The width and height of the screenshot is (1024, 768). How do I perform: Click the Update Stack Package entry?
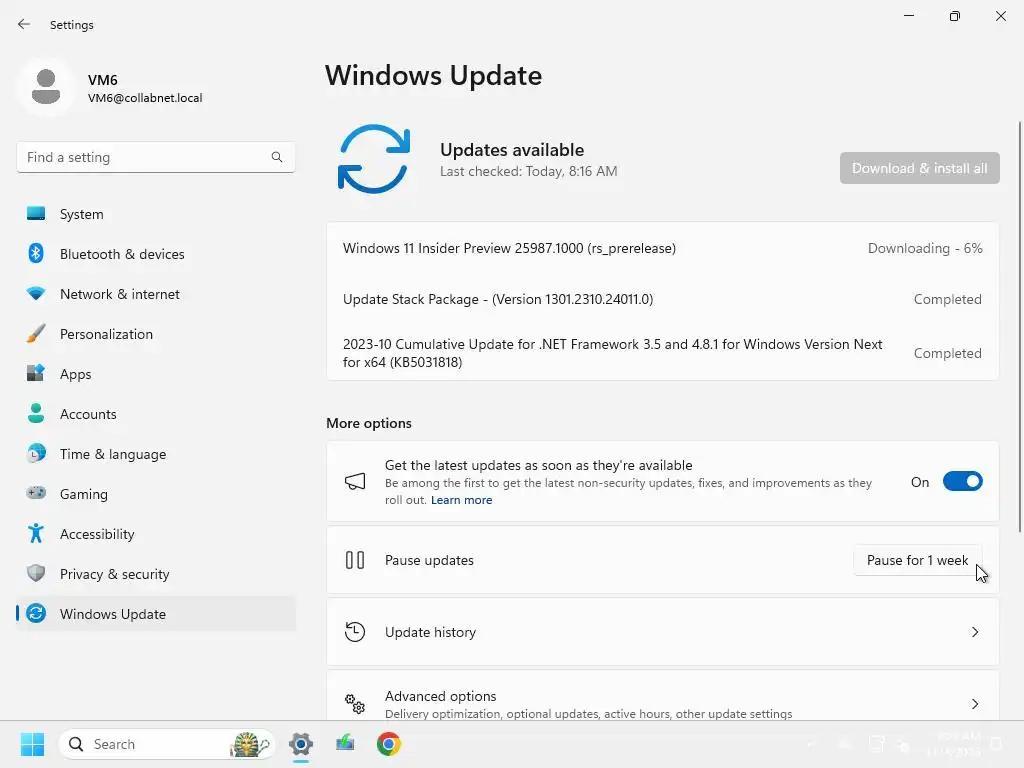pyautogui.click(x=662, y=299)
